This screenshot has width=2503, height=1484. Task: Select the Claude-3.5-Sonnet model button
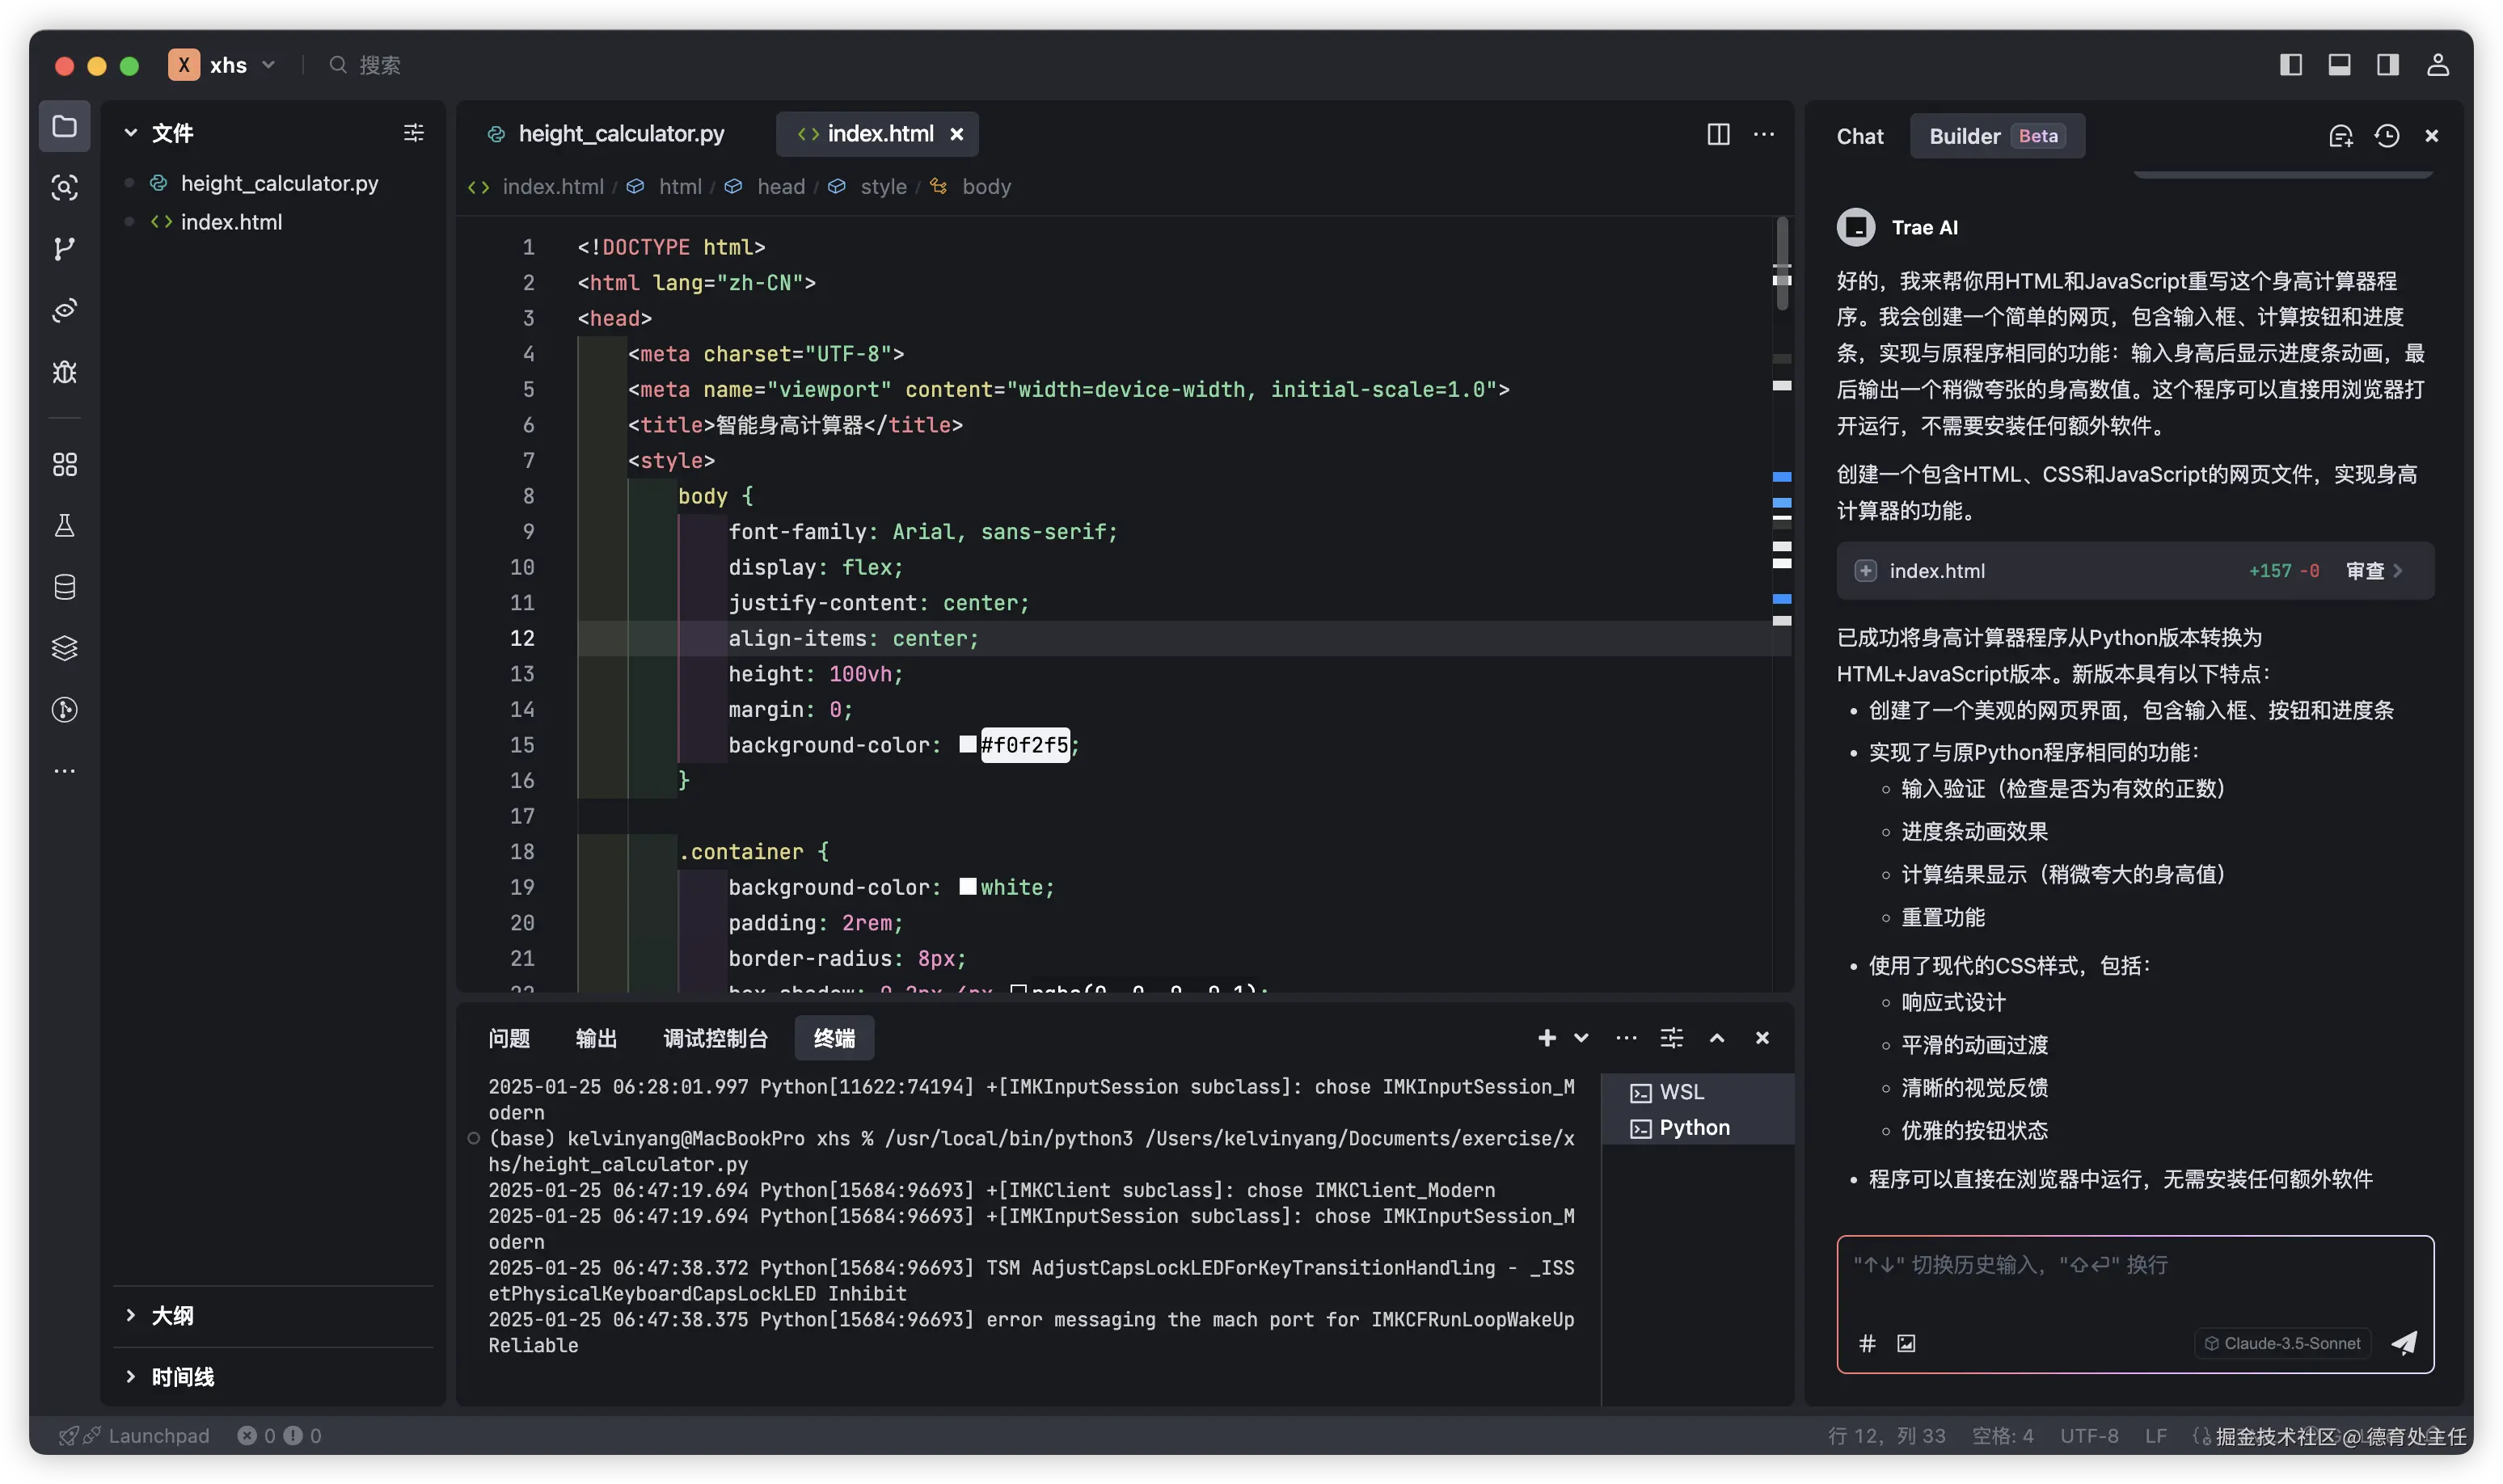[2283, 1343]
